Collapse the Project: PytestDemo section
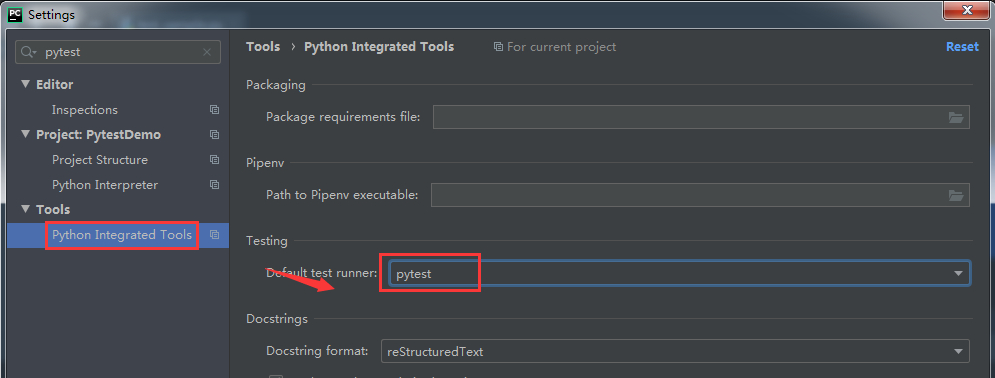 [x=25, y=134]
